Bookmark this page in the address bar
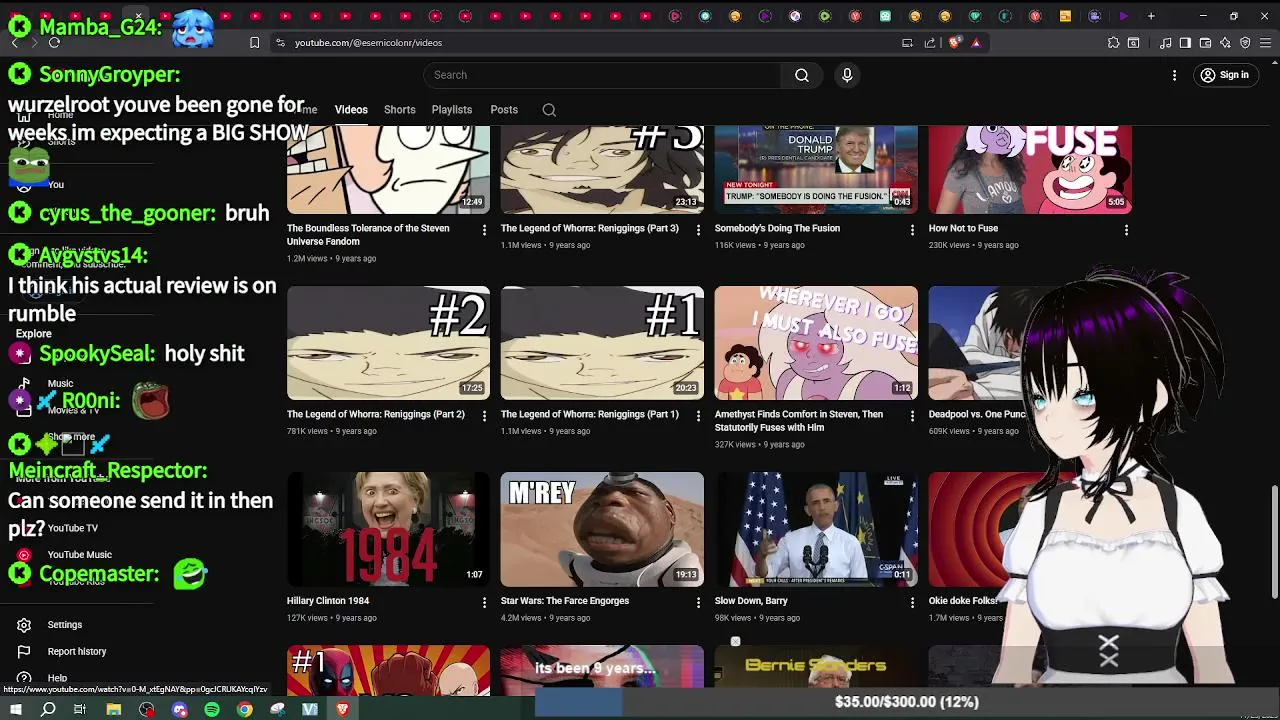Screen dimensions: 1280x720 click(254, 43)
